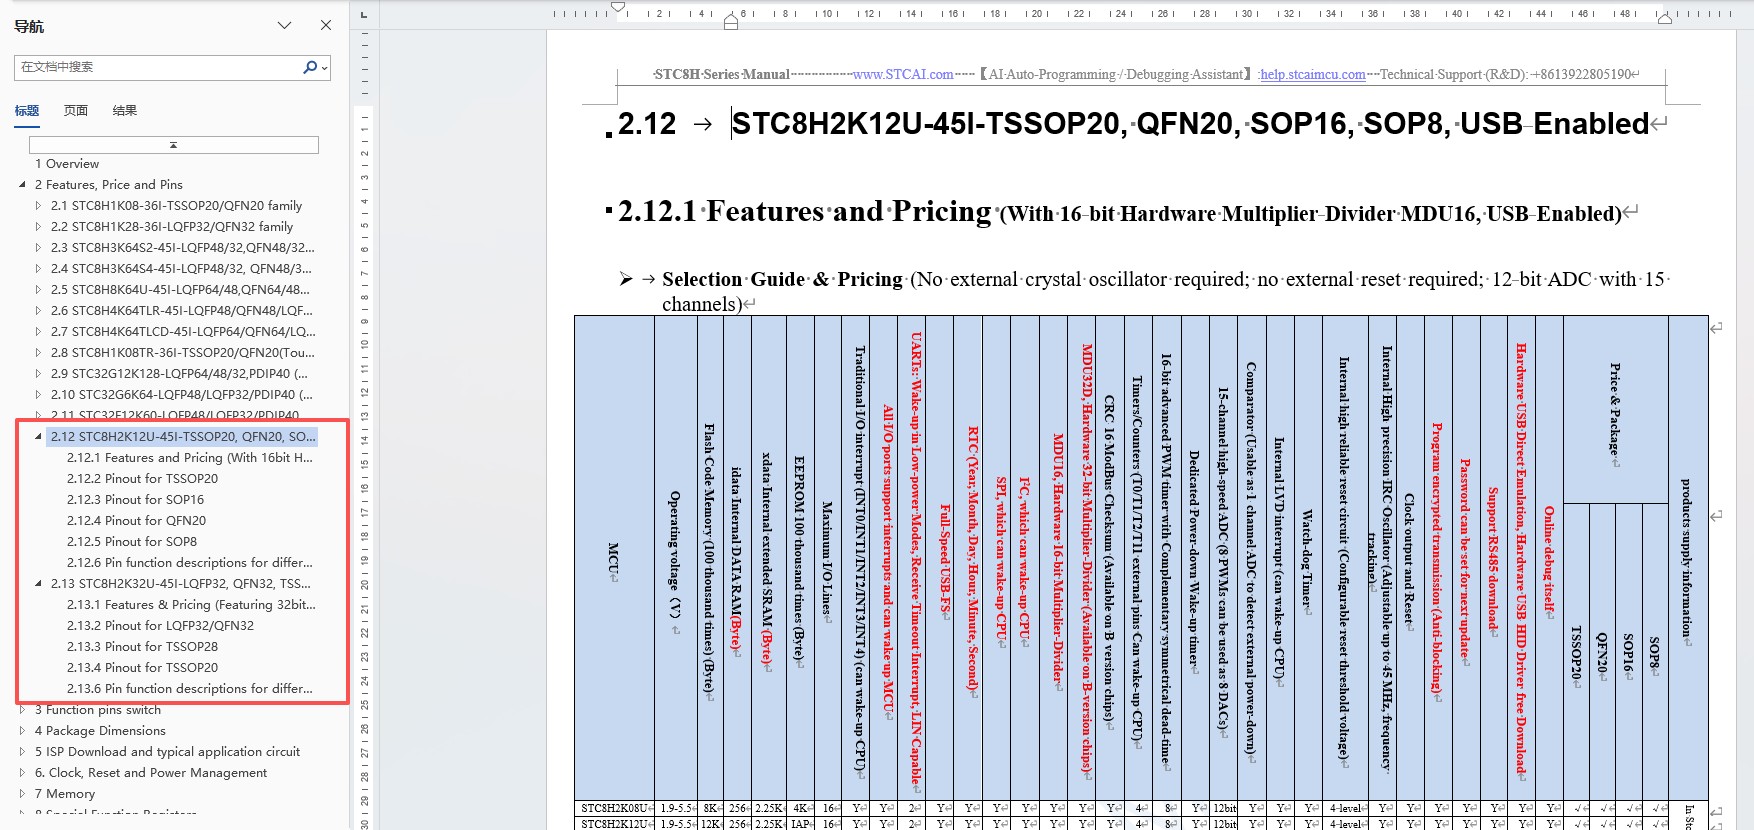Screen dimensions: 1754x830
Task: Click the magnifier icon in the navigation search box
Action: pyautogui.click(x=310, y=67)
